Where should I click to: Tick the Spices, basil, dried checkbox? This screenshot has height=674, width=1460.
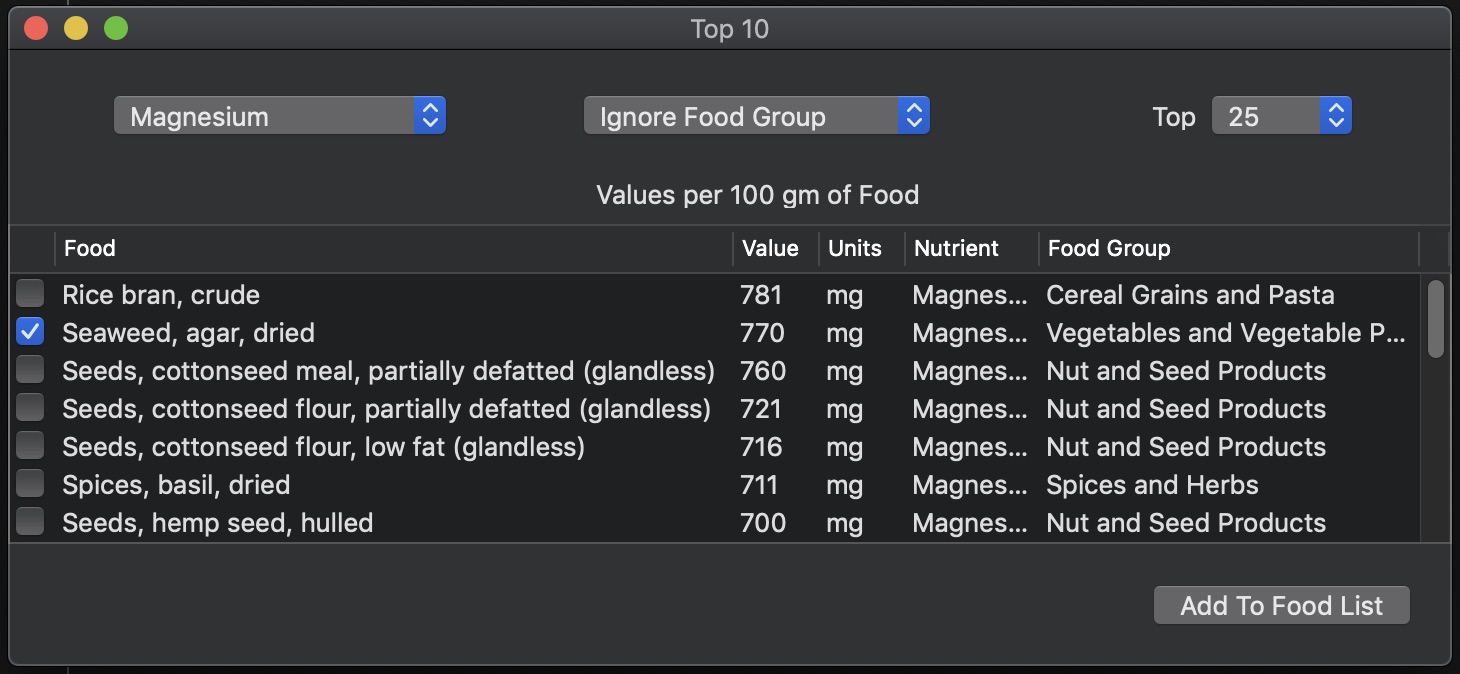coord(30,484)
